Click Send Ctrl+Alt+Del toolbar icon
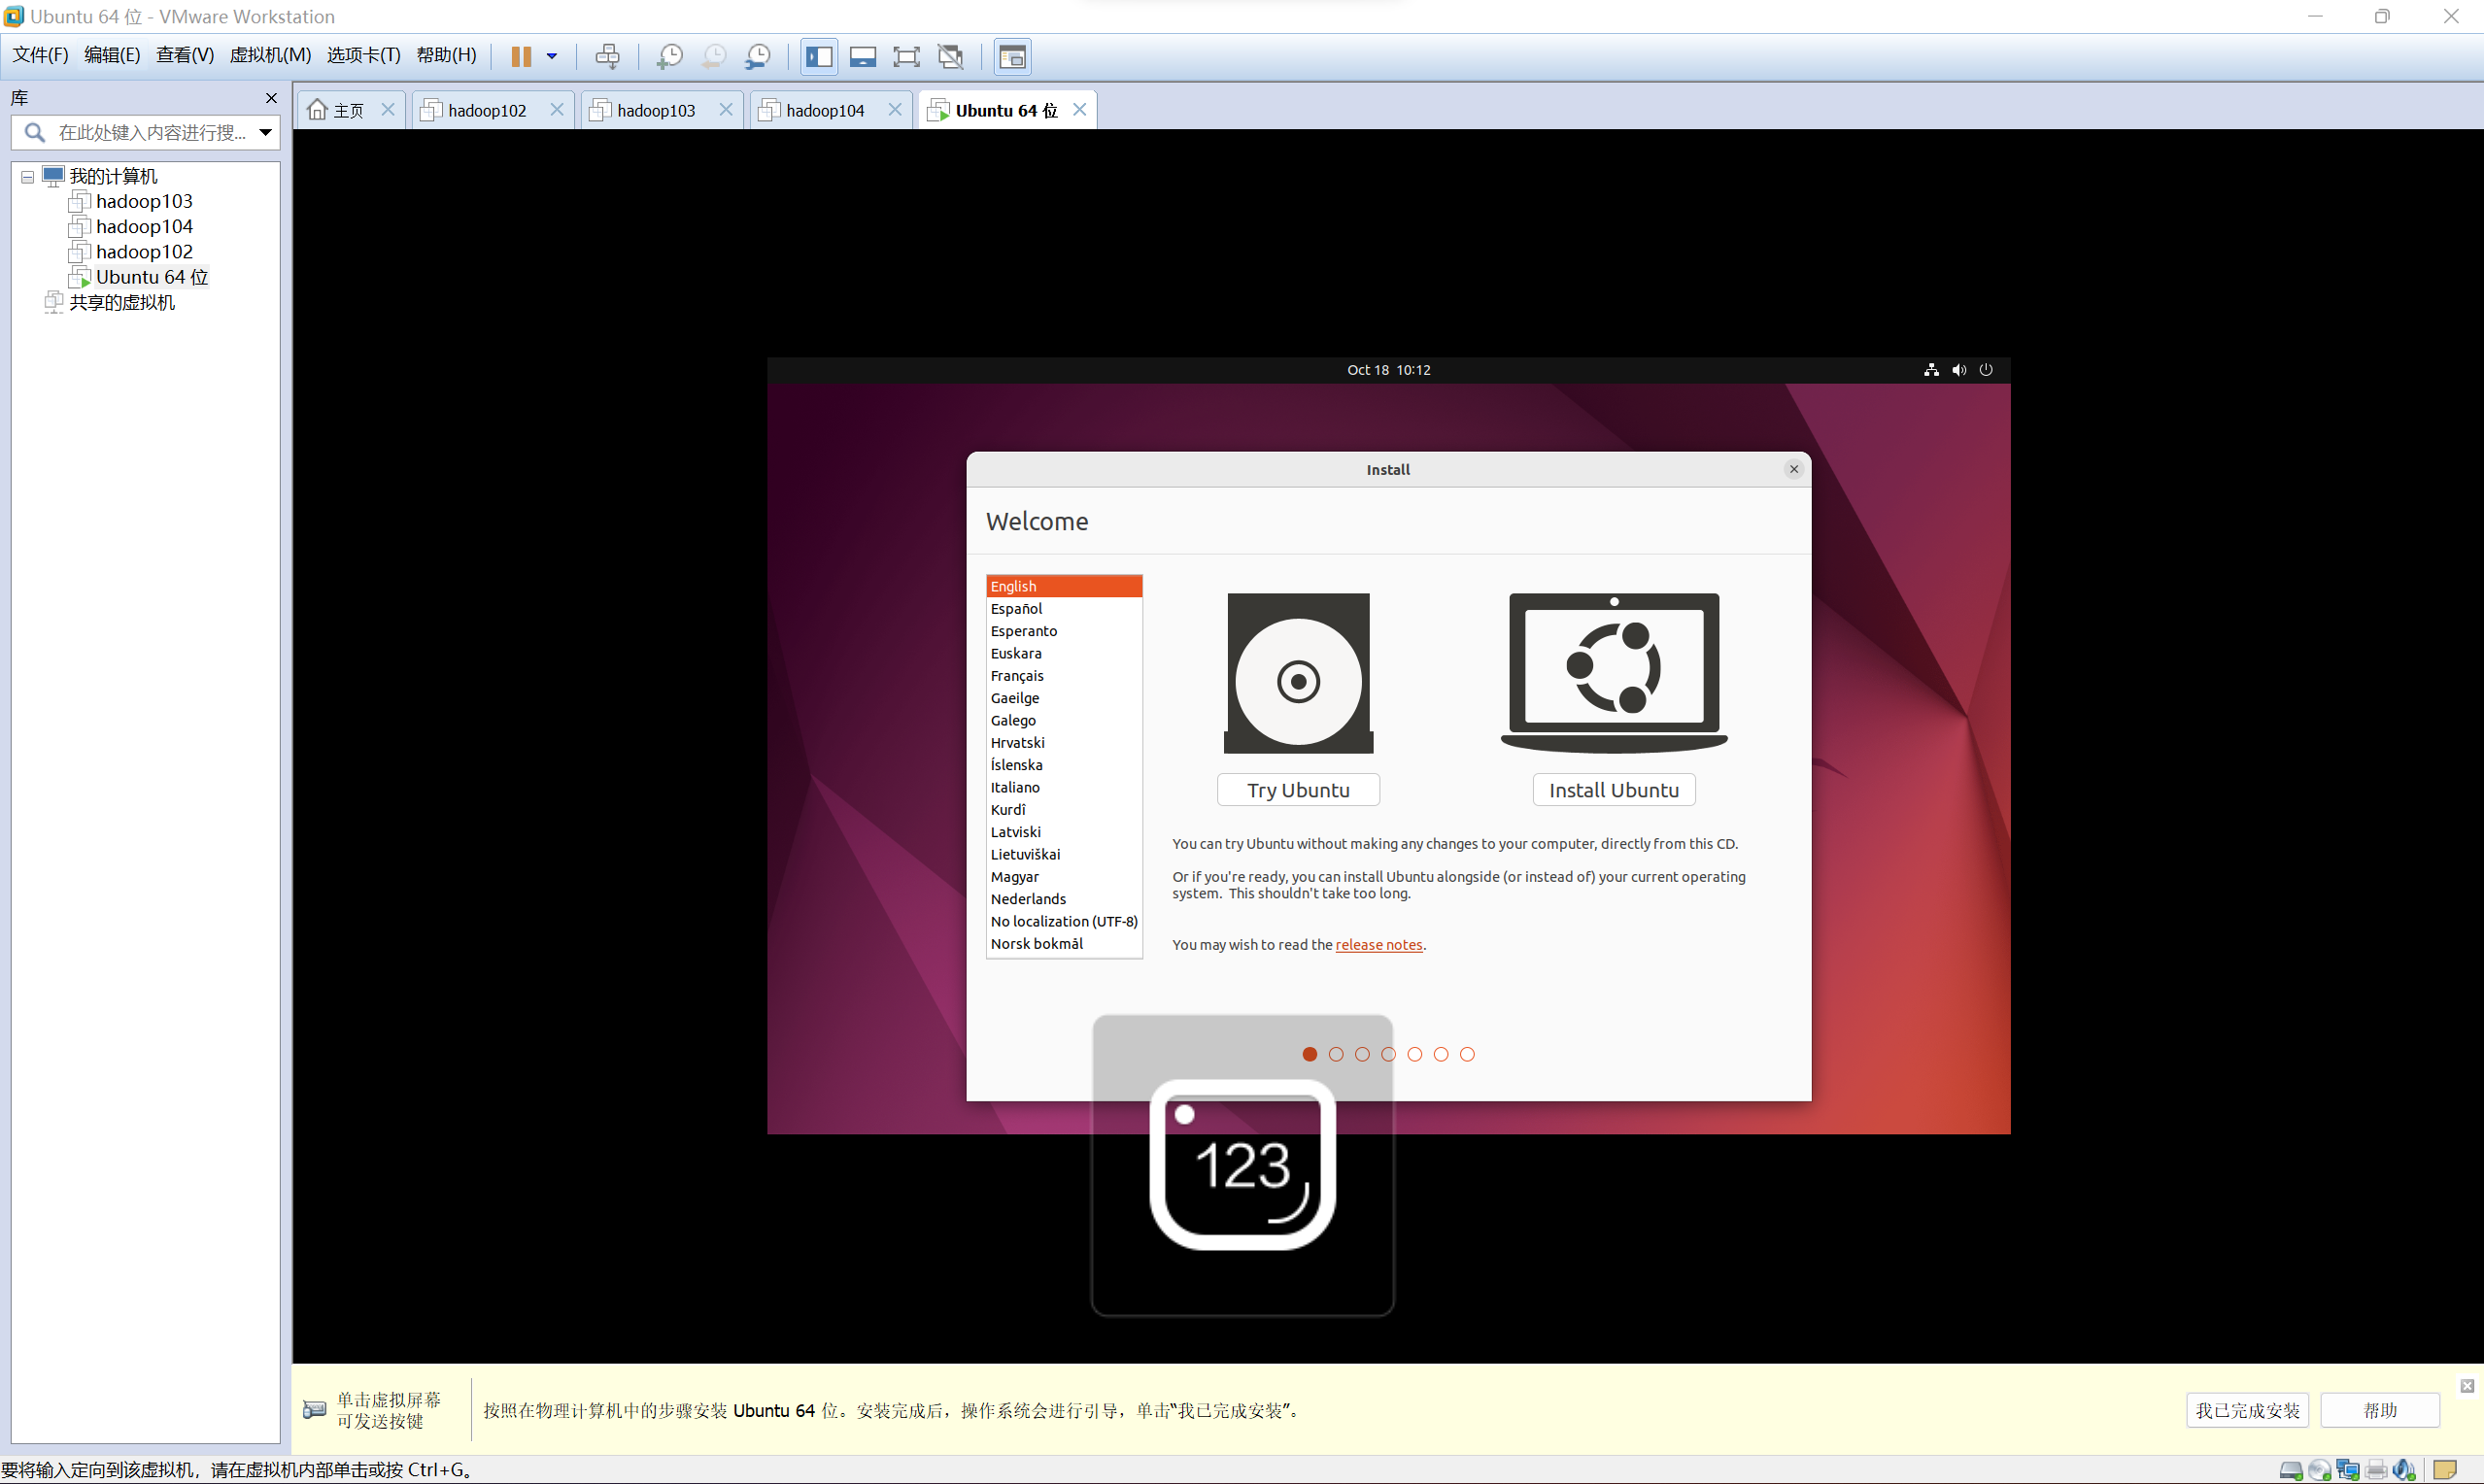Screen dimensions: 2484x1484 click(x=607, y=56)
